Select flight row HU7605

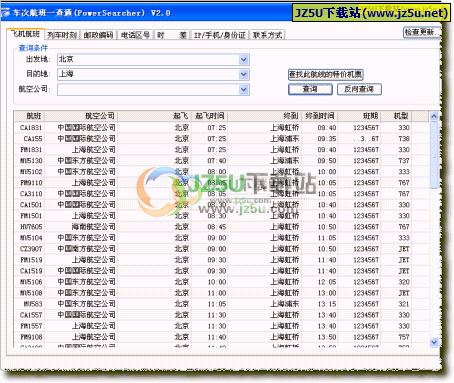pyautogui.click(x=221, y=227)
